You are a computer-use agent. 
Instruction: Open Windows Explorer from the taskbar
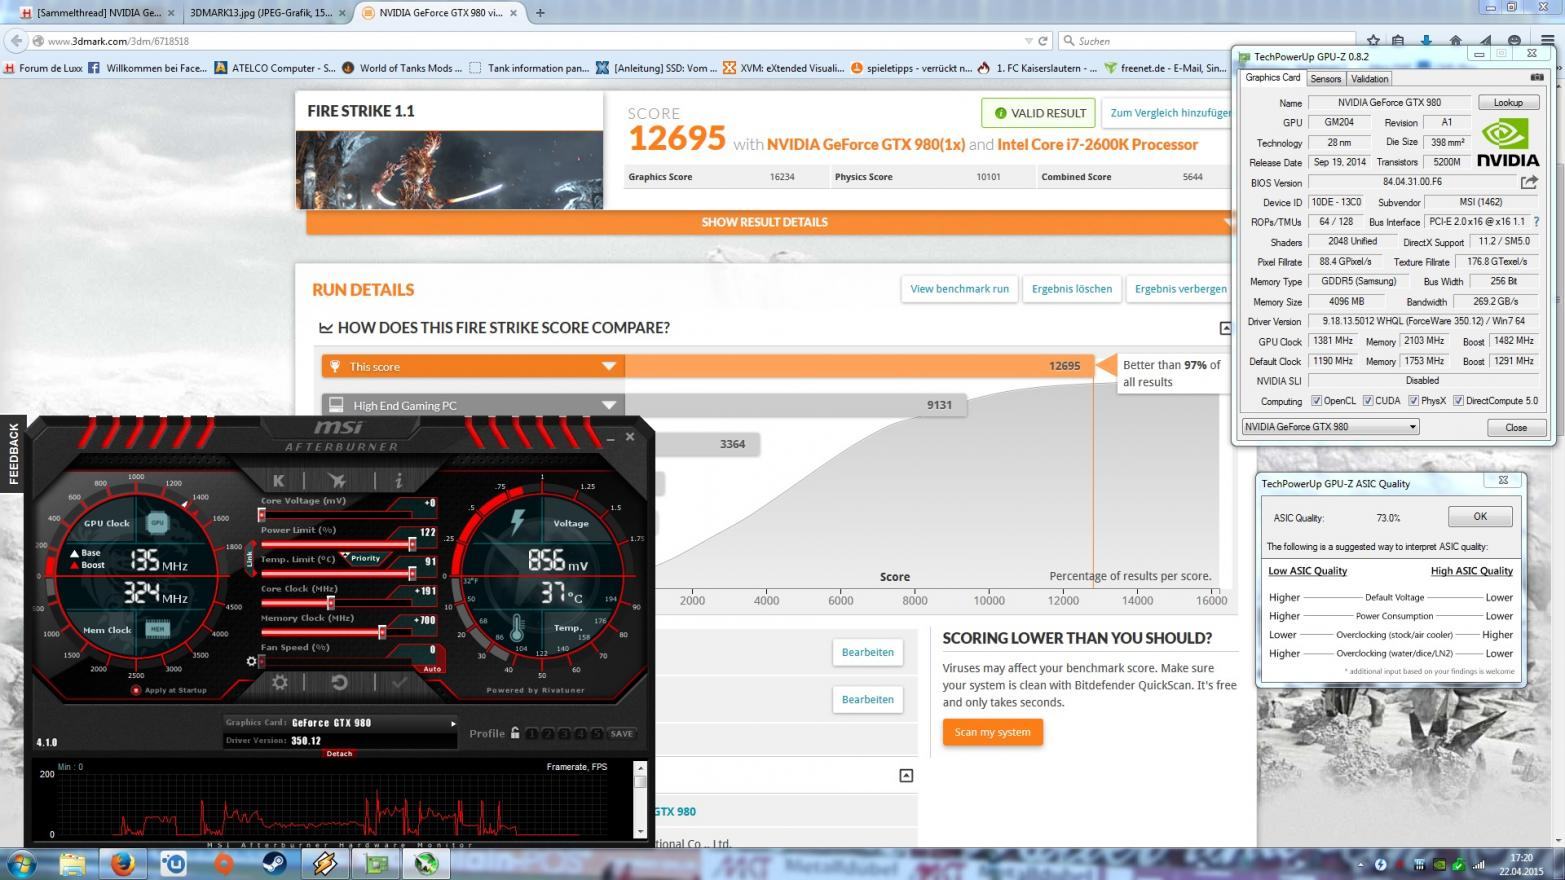[72, 863]
